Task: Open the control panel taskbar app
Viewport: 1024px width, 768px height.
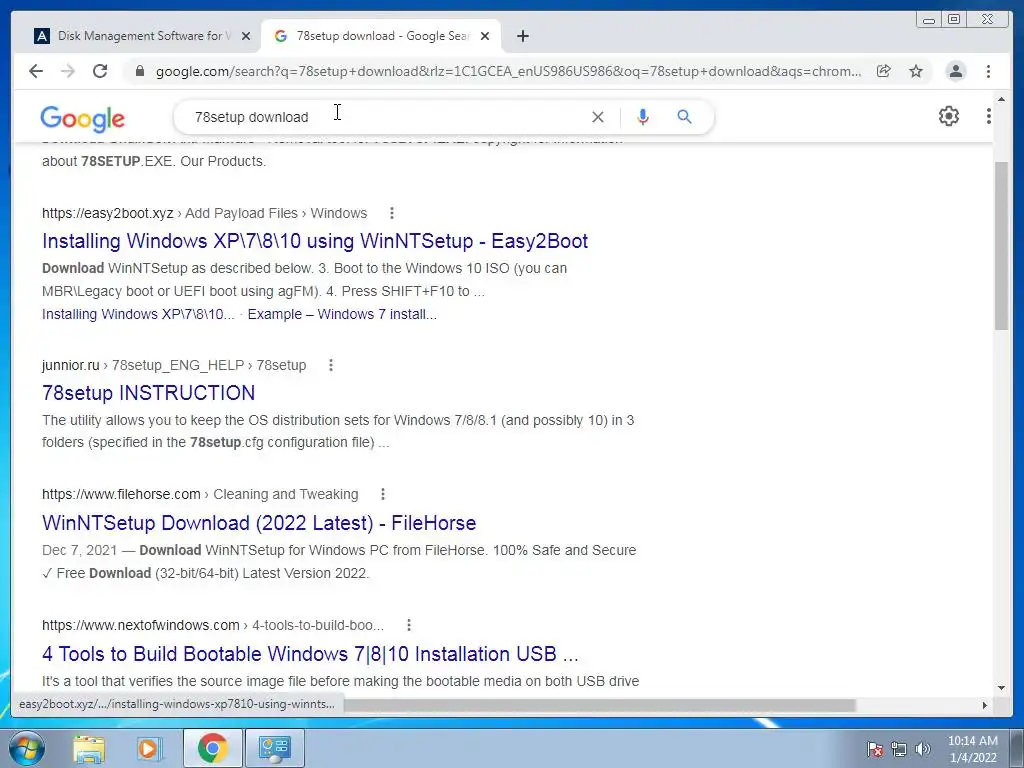Action: coord(274,748)
